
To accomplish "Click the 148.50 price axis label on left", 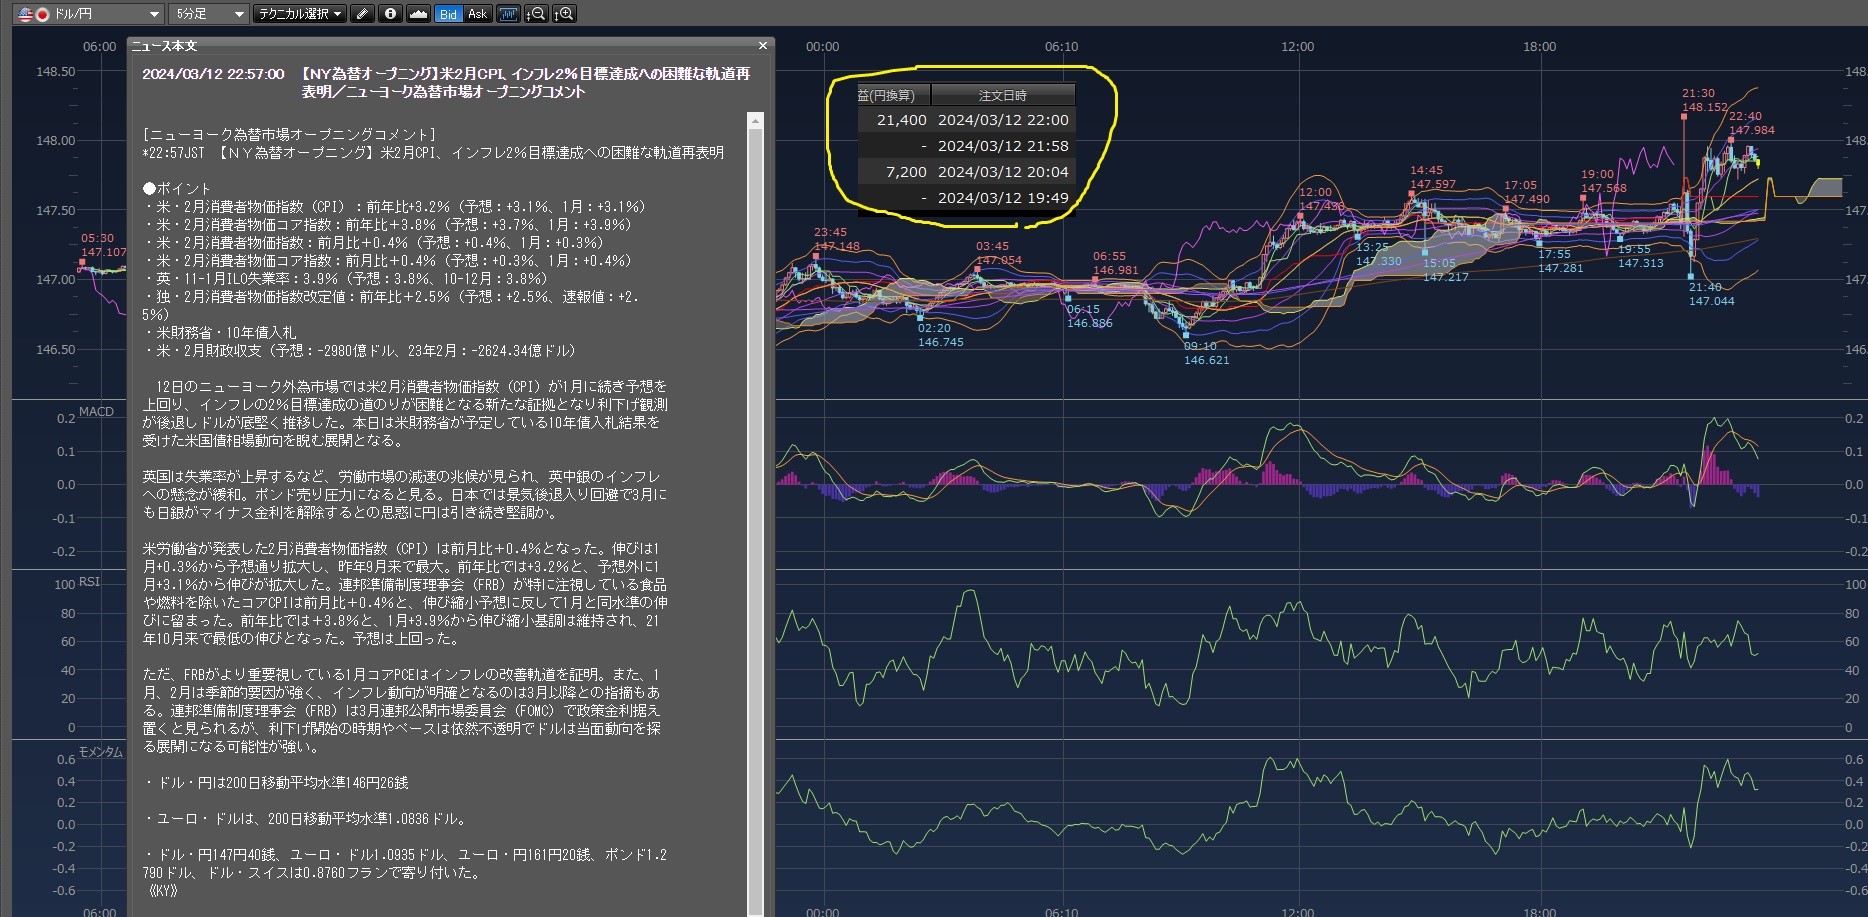I will (x=56, y=72).
